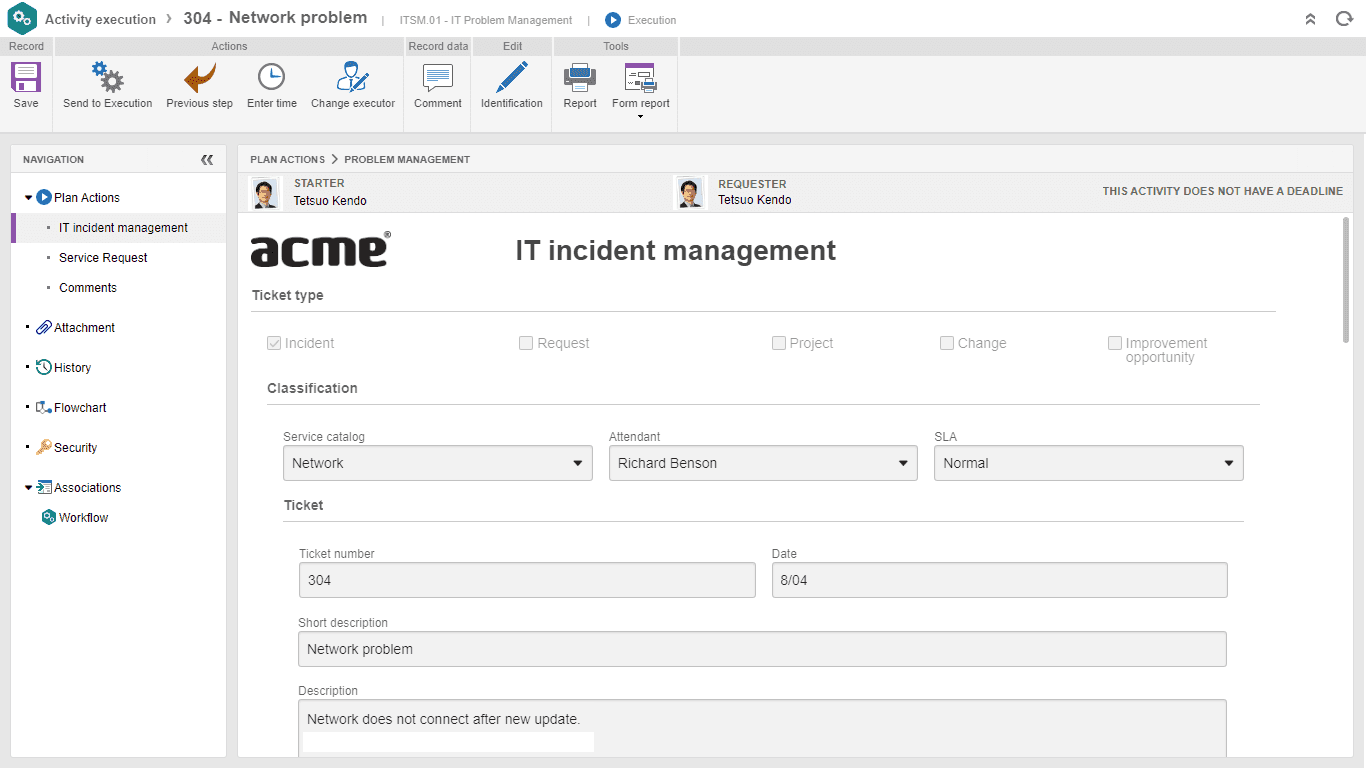The height and width of the screenshot is (768, 1366).
Task: Open the Attachment navigation item
Action: tap(84, 328)
